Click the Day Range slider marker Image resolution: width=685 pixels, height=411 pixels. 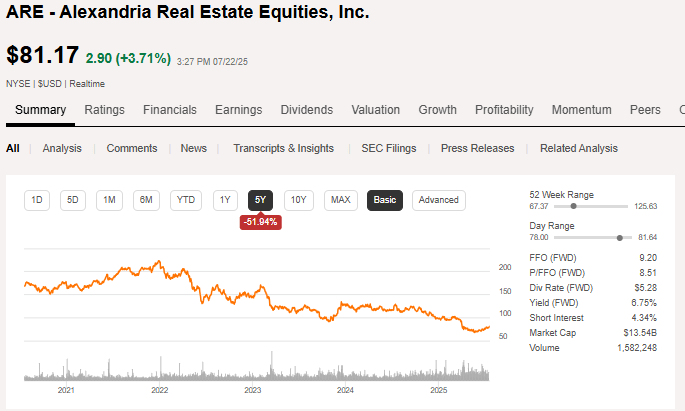click(x=621, y=238)
